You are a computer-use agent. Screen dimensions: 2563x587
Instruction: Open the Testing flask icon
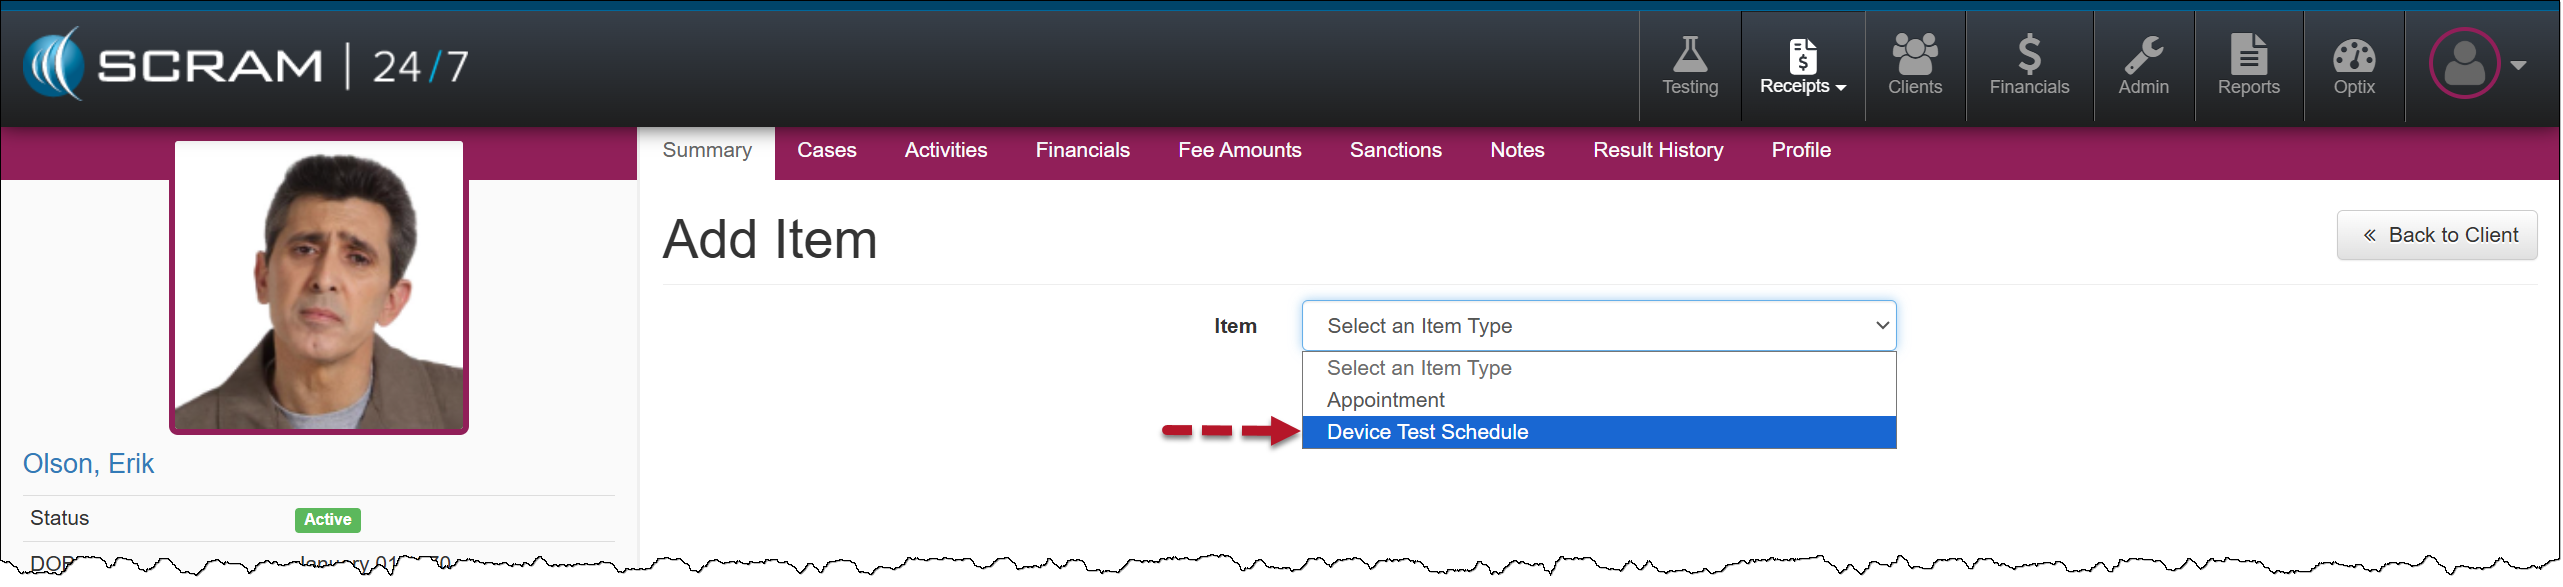pos(1689,56)
